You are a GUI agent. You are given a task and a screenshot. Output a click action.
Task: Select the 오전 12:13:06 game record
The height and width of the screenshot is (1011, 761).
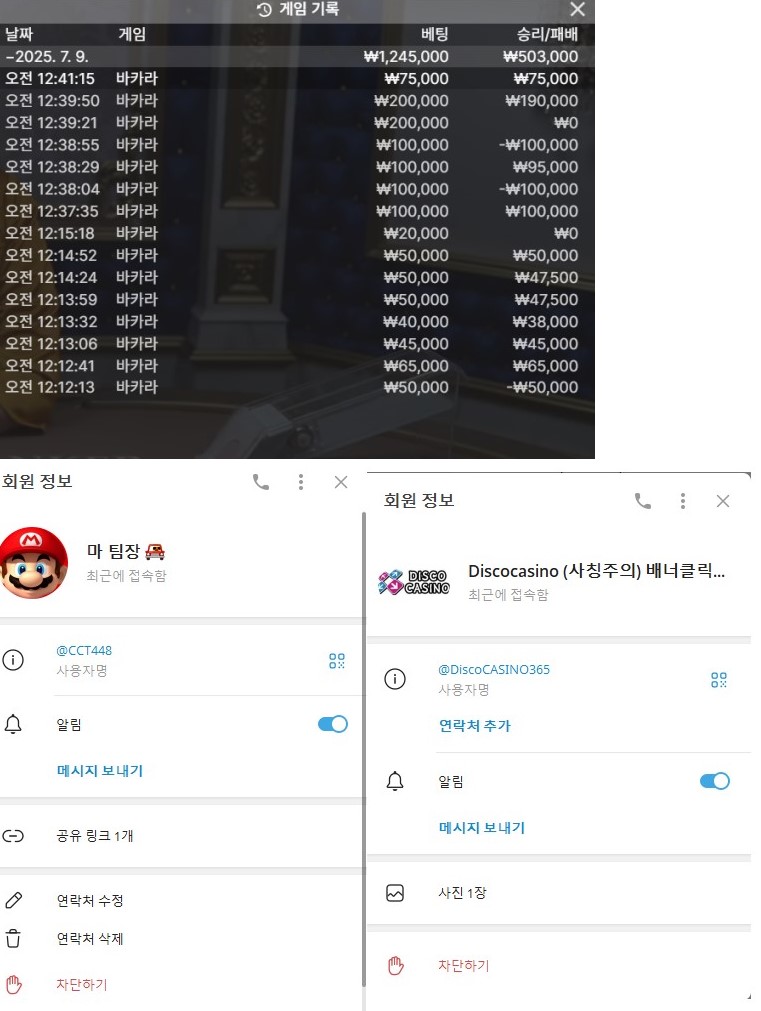coord(297,344)
